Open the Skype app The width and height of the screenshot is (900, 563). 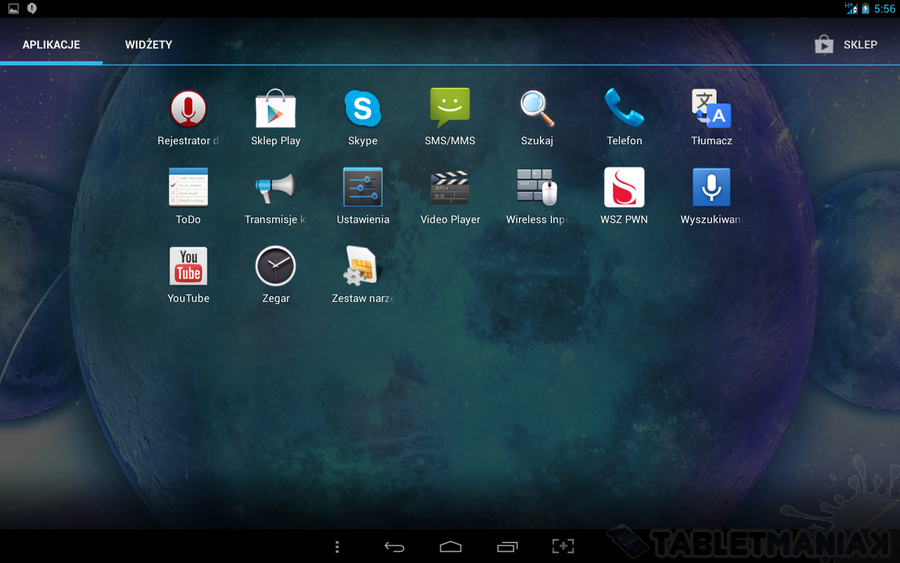click(x=363, y=117)
